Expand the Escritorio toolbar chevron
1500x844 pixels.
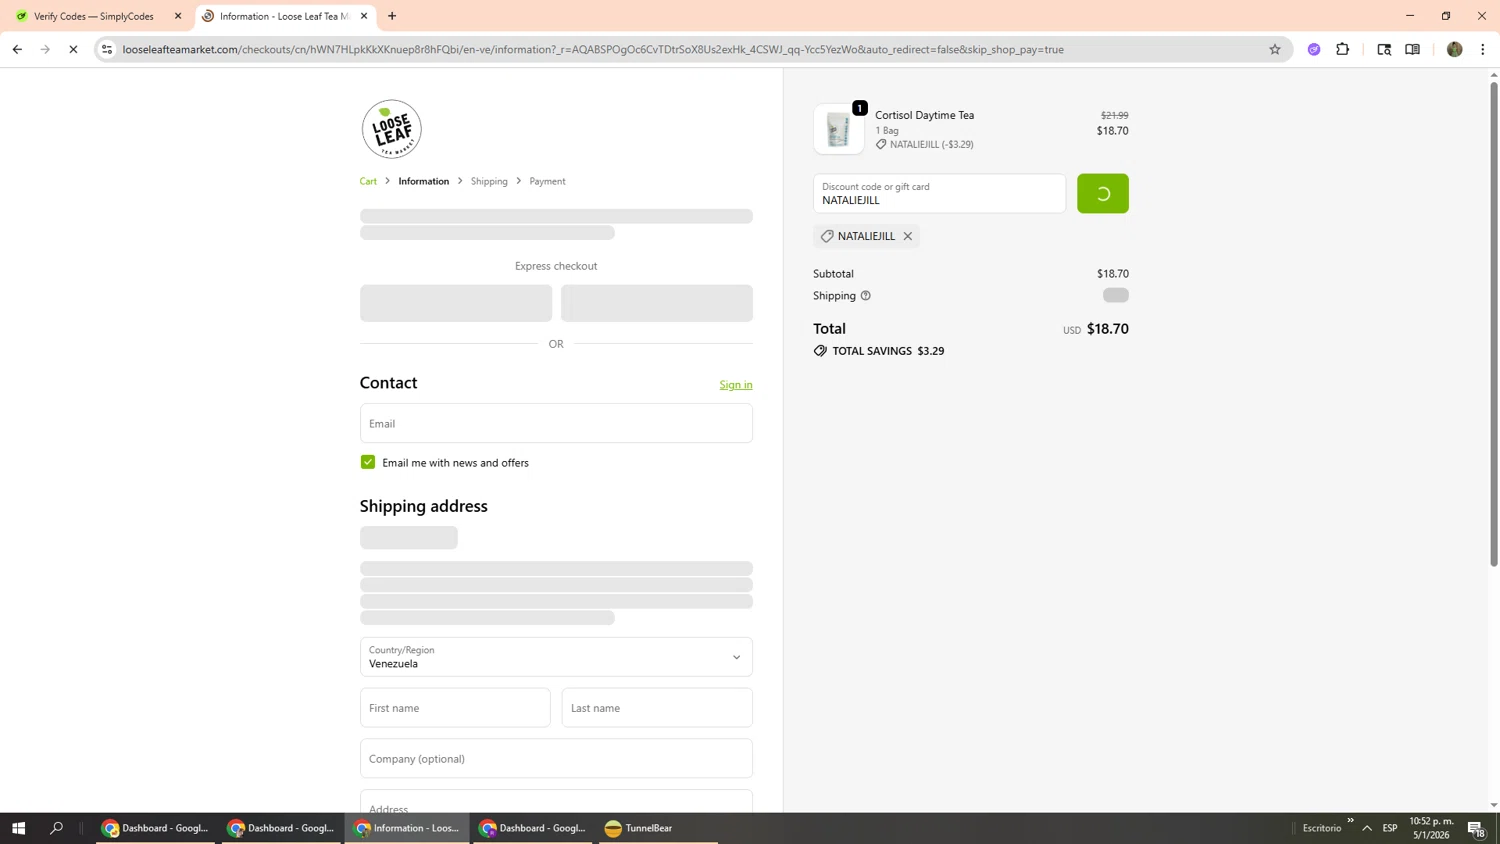tap(1350, 821)
